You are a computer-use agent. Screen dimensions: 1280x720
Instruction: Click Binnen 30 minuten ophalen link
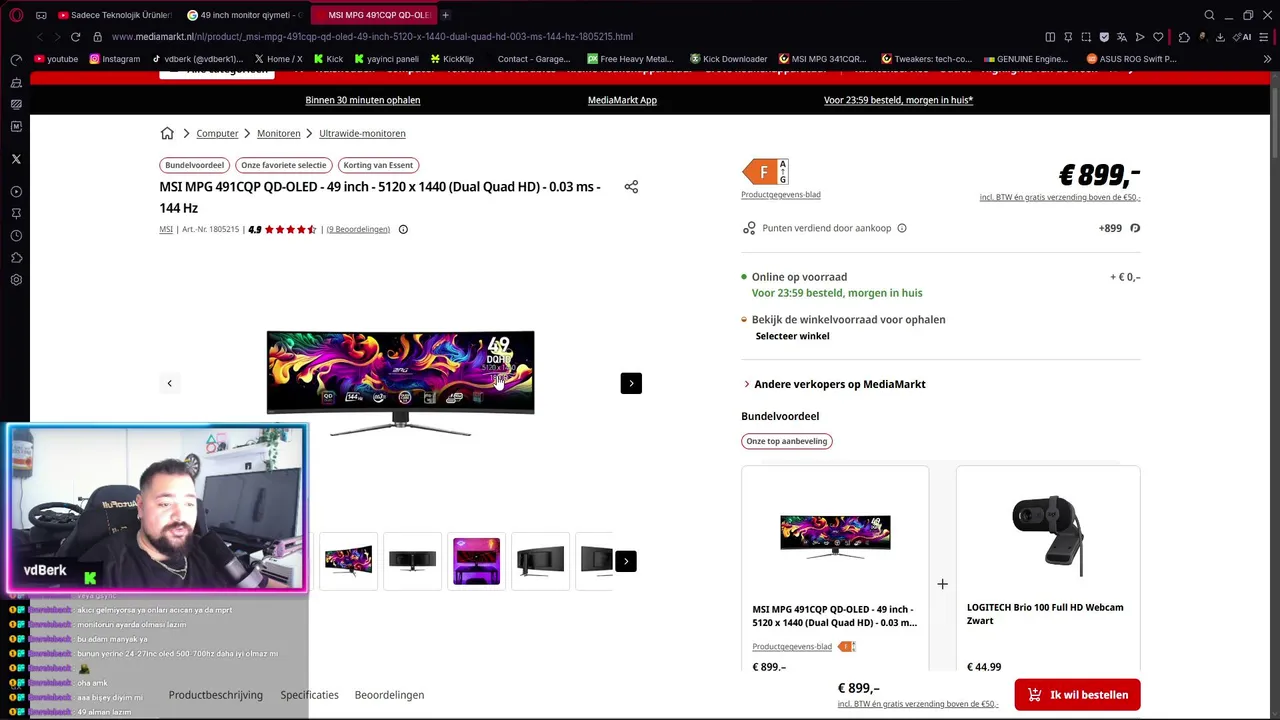pyautogui.click(x=363, y=100)
